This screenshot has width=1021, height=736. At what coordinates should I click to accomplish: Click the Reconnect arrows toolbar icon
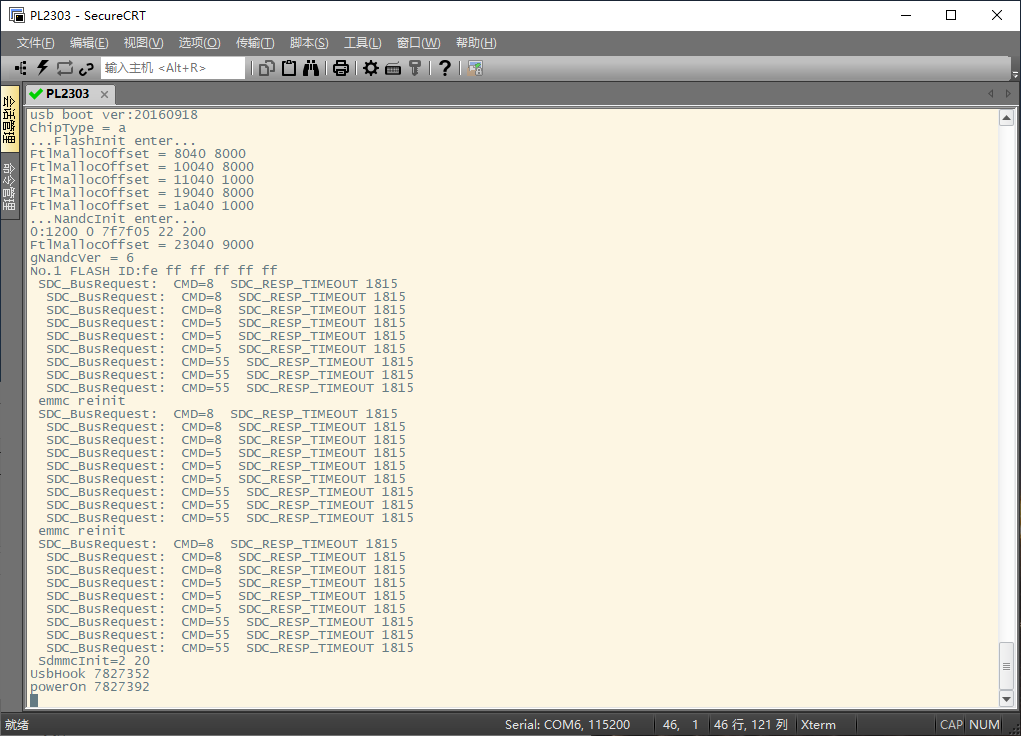pos(65,68)
